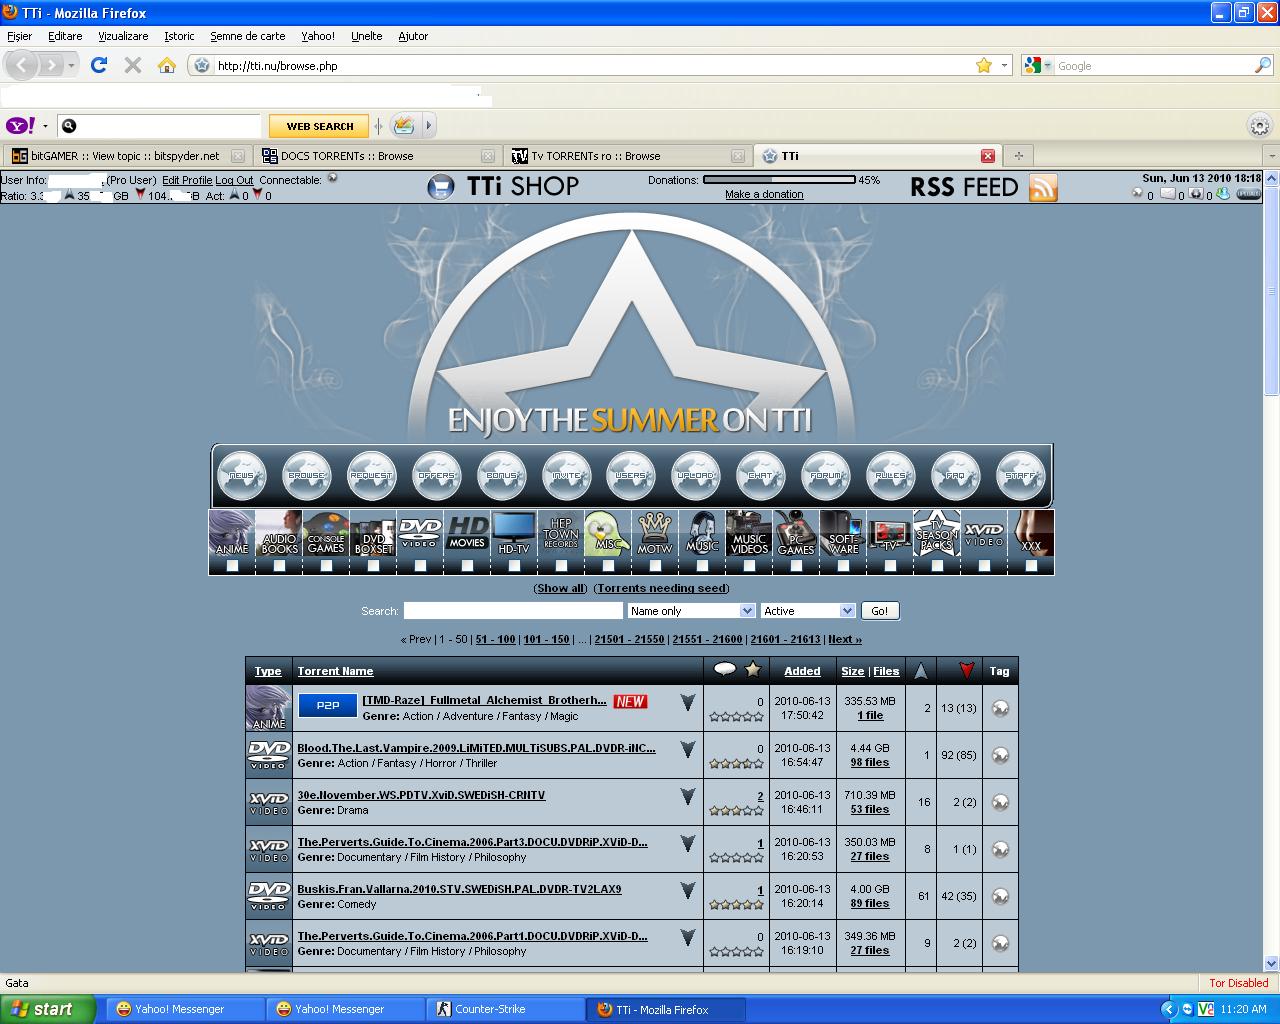This screenshot has height=1024, width=1280.
Task: Open the Invite globe navigation button
Action: click(566, 476)
